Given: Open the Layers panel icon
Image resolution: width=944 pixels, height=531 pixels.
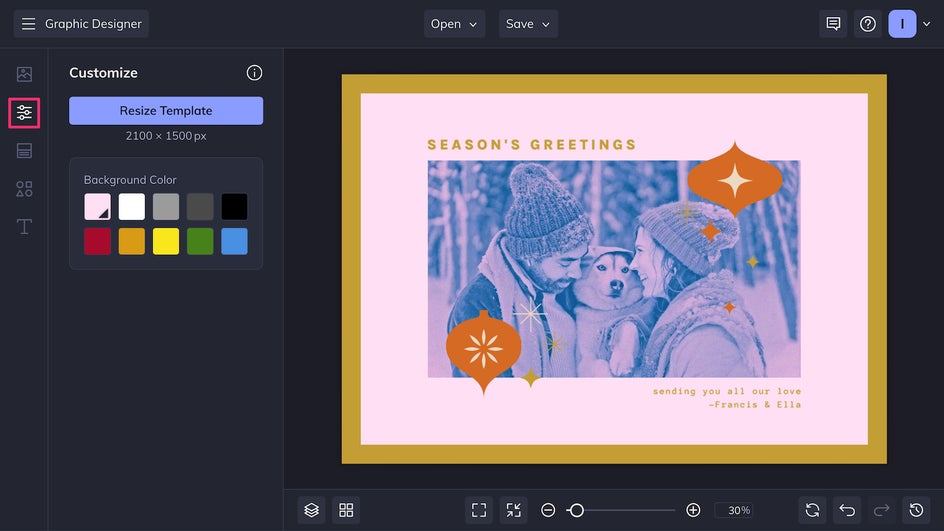Looking at the screenshot, I should pos(311,511).
